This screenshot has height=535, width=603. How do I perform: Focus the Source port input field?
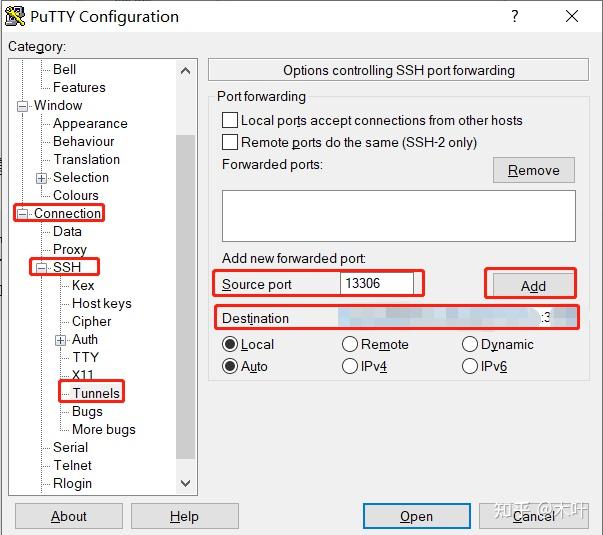pos(377,283)
